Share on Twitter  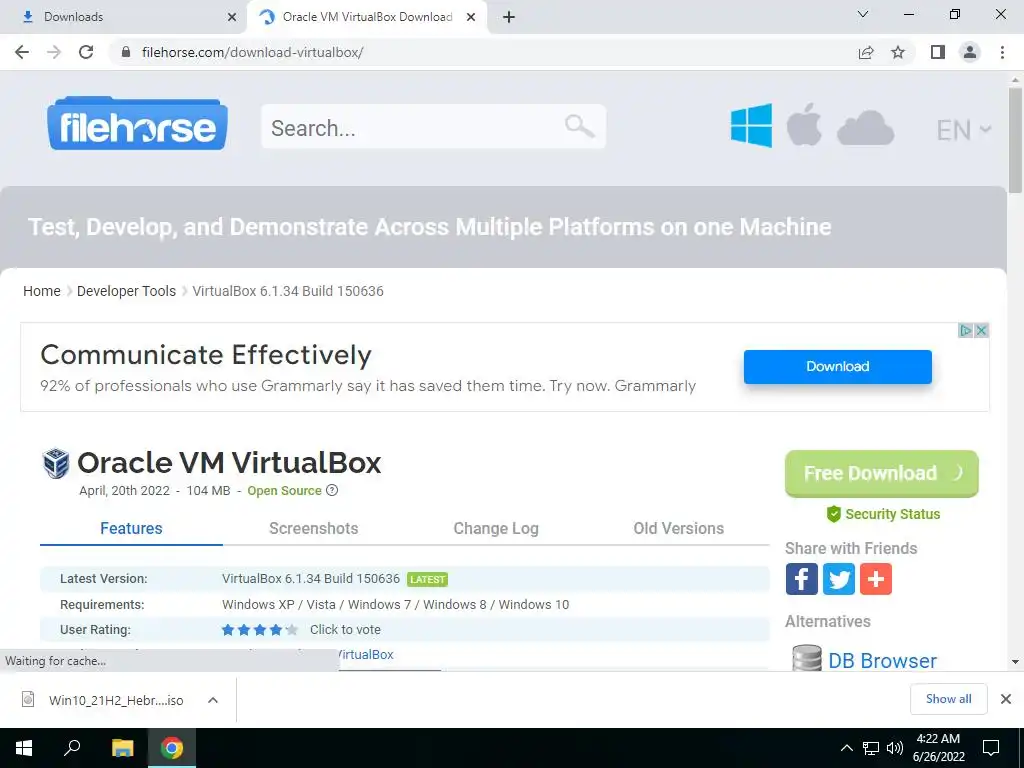(839, 579)
